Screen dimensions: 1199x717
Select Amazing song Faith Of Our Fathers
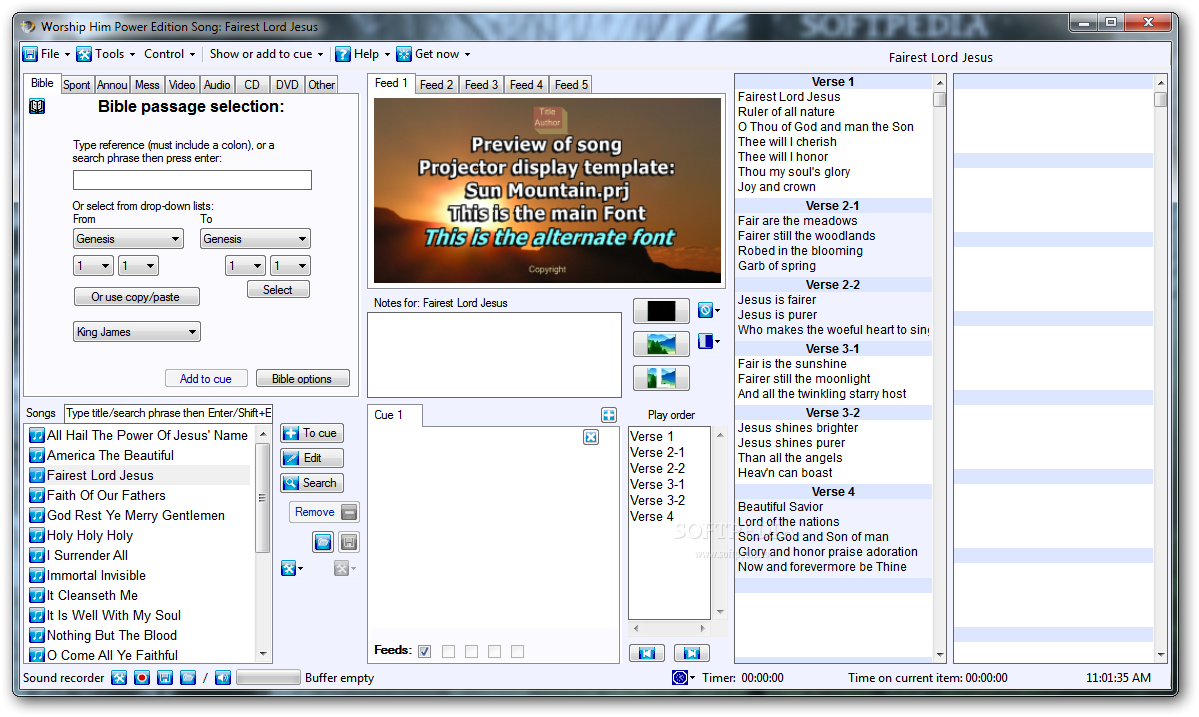tap(106, 495)
